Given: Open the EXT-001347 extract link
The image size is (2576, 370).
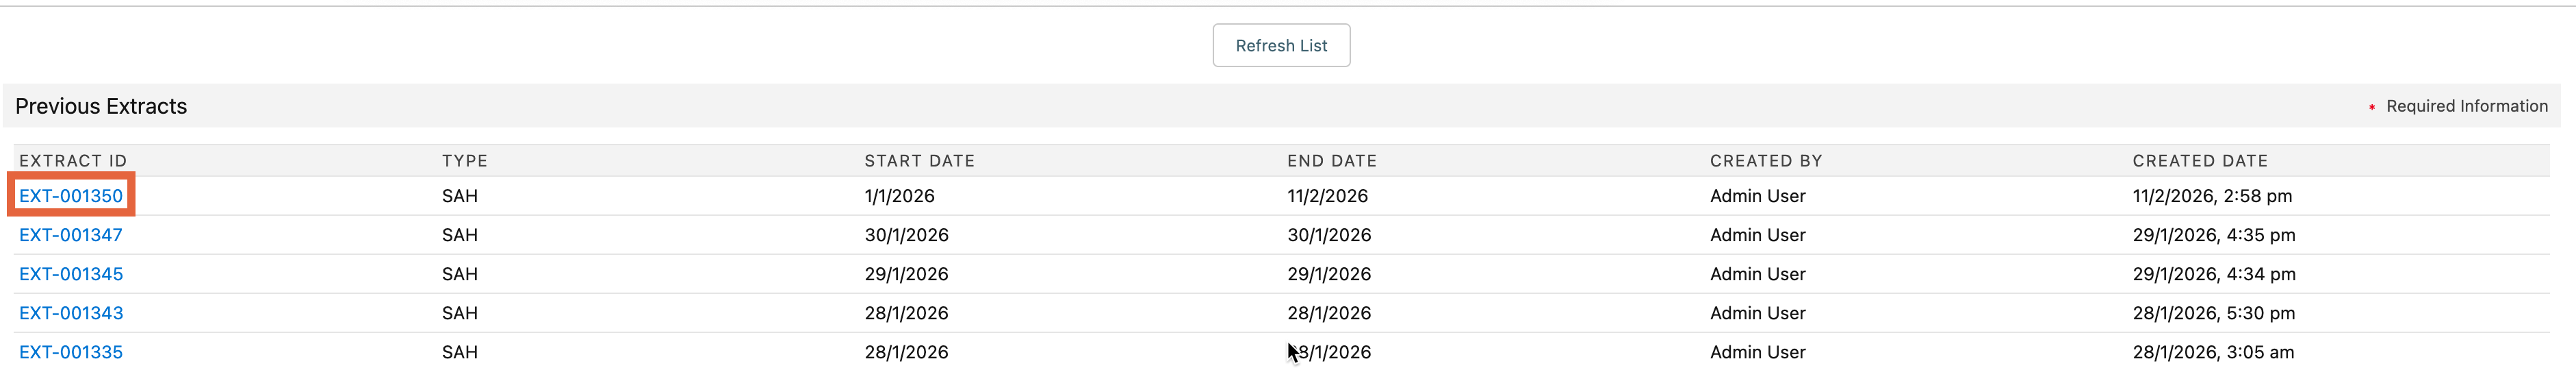Looking at the screenshot, I should (x=71, y=235).
